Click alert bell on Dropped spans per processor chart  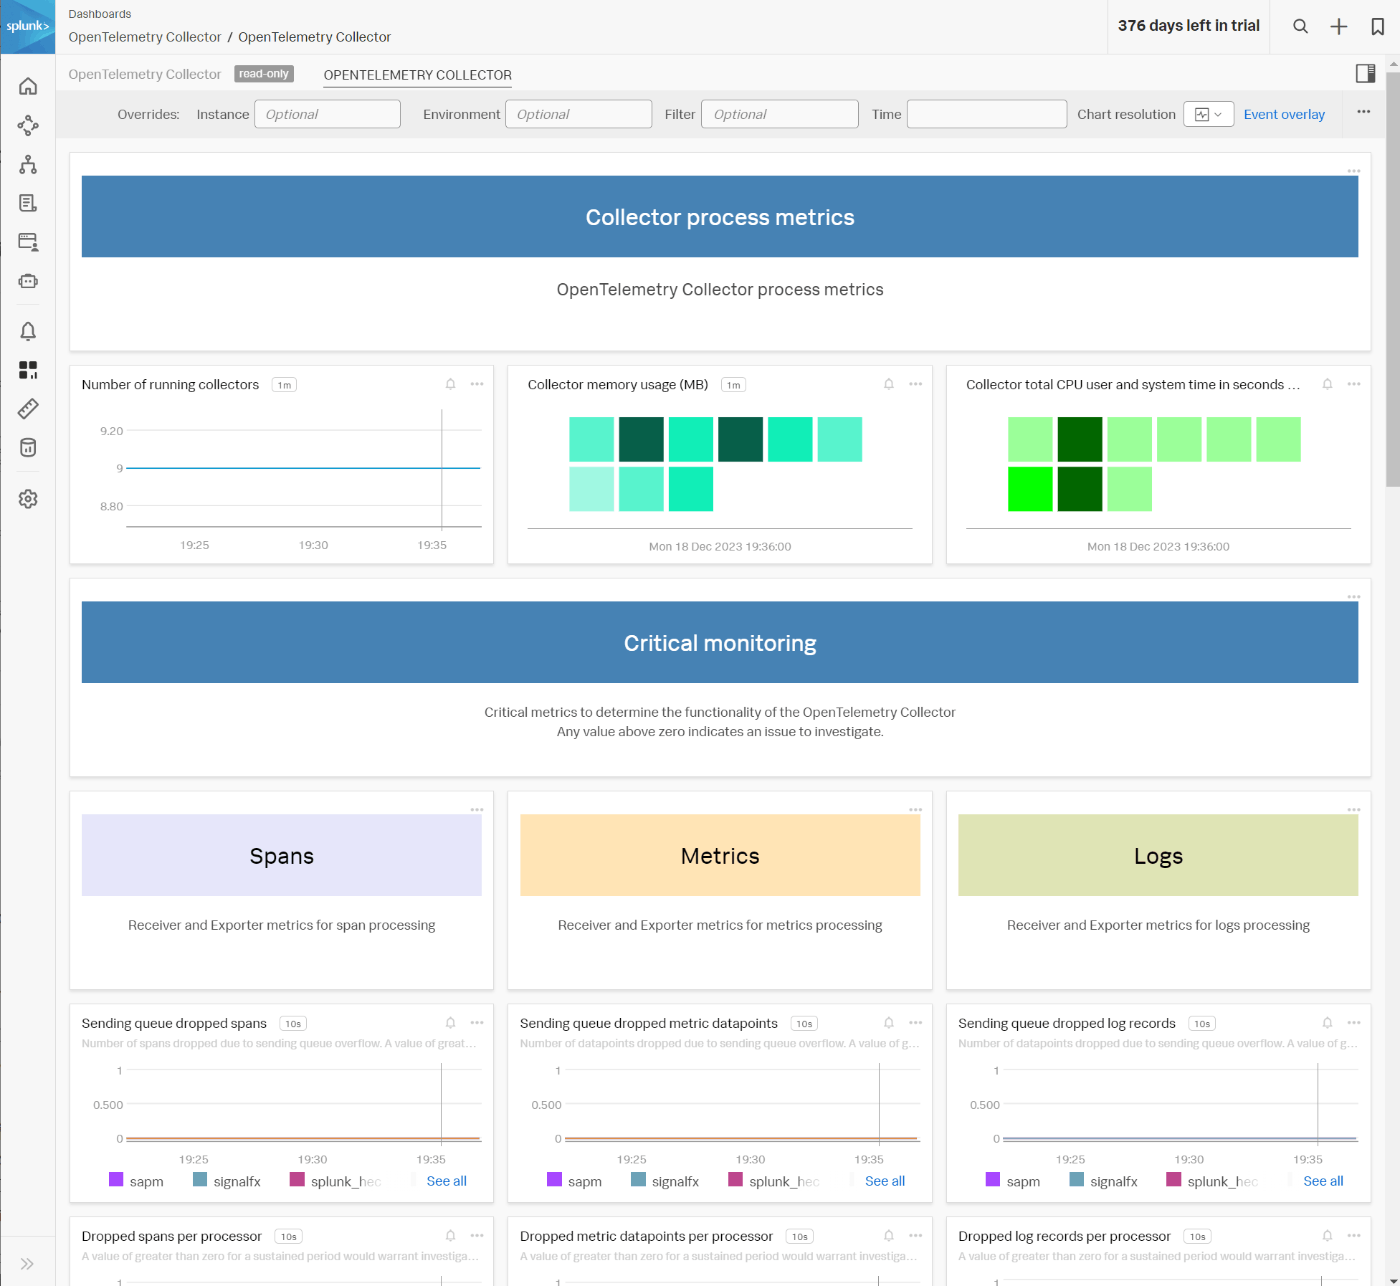[450, 1236]
